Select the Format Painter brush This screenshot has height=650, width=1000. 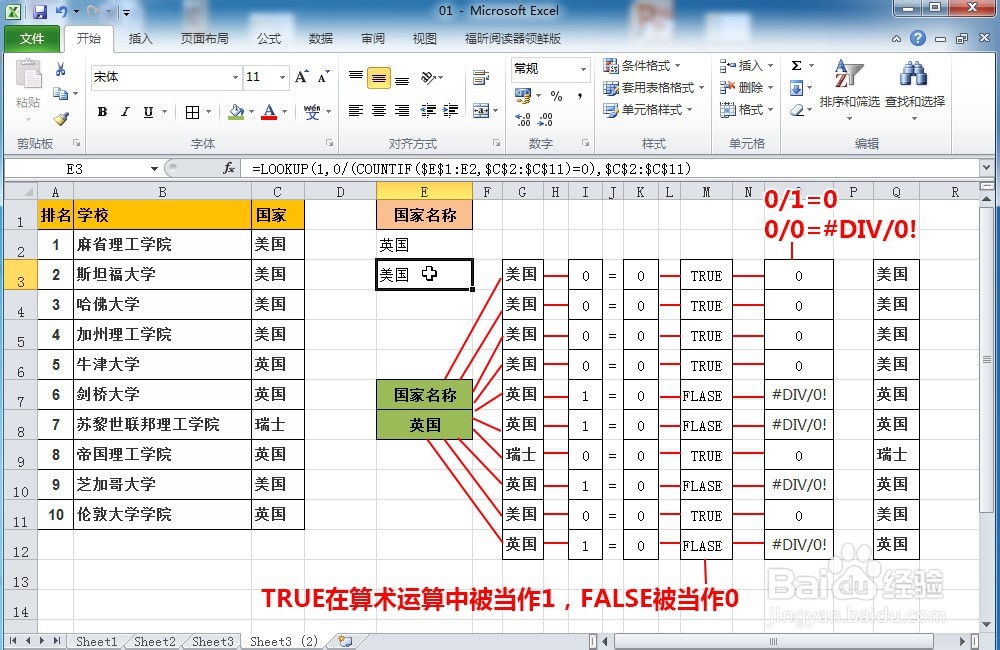[x=61, y=118]
